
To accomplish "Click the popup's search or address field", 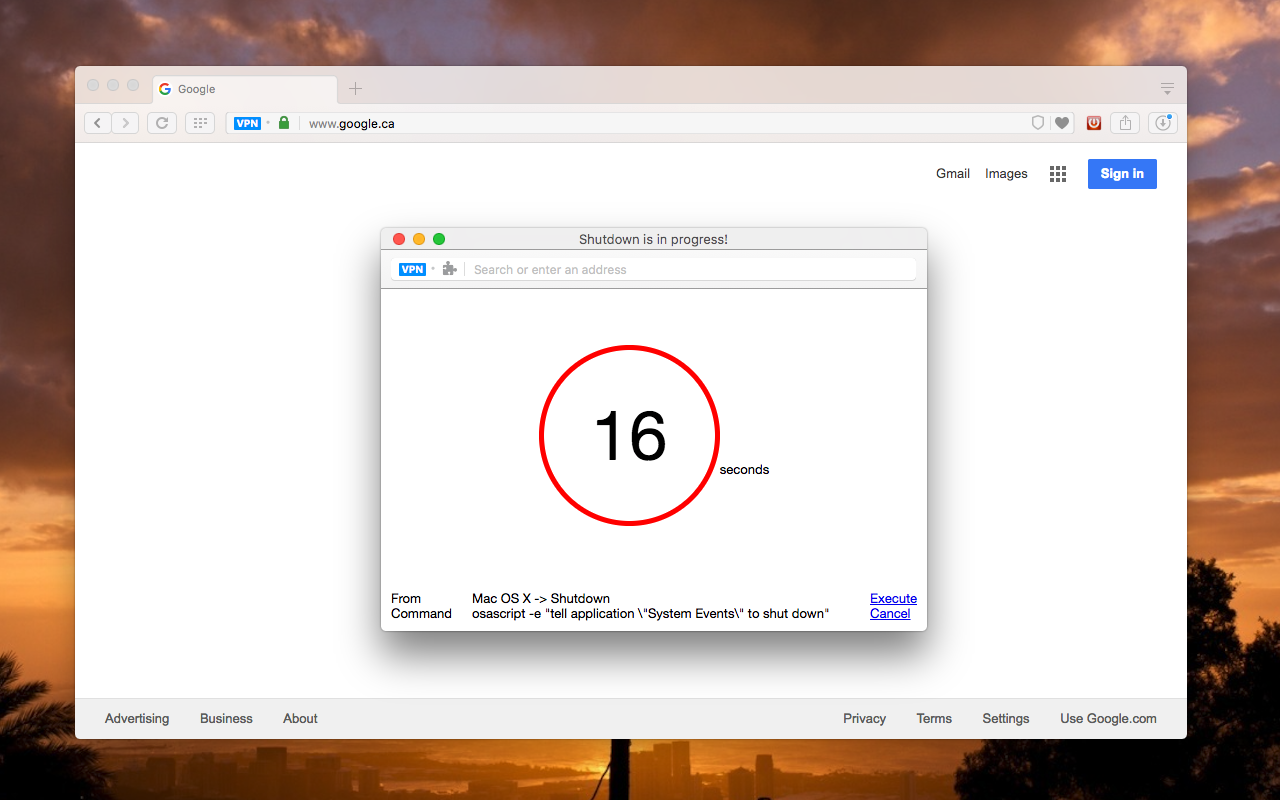I will pos(690,269).
